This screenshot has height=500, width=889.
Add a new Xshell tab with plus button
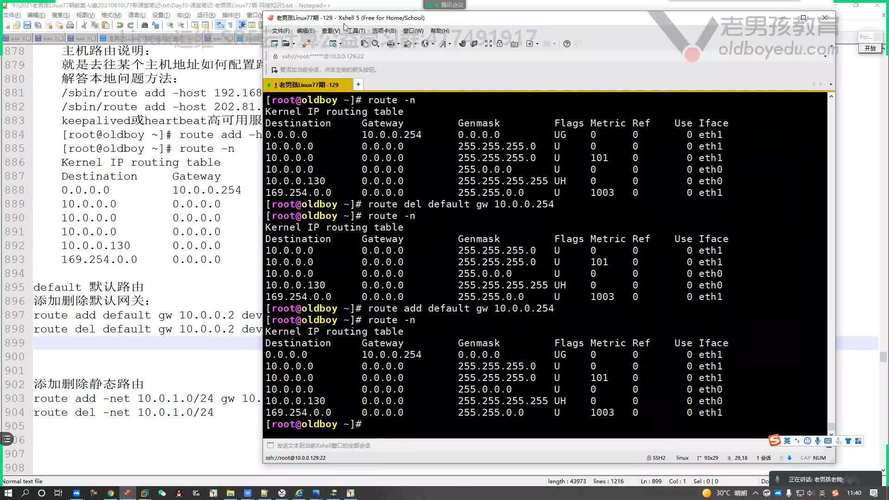(358, 84)
